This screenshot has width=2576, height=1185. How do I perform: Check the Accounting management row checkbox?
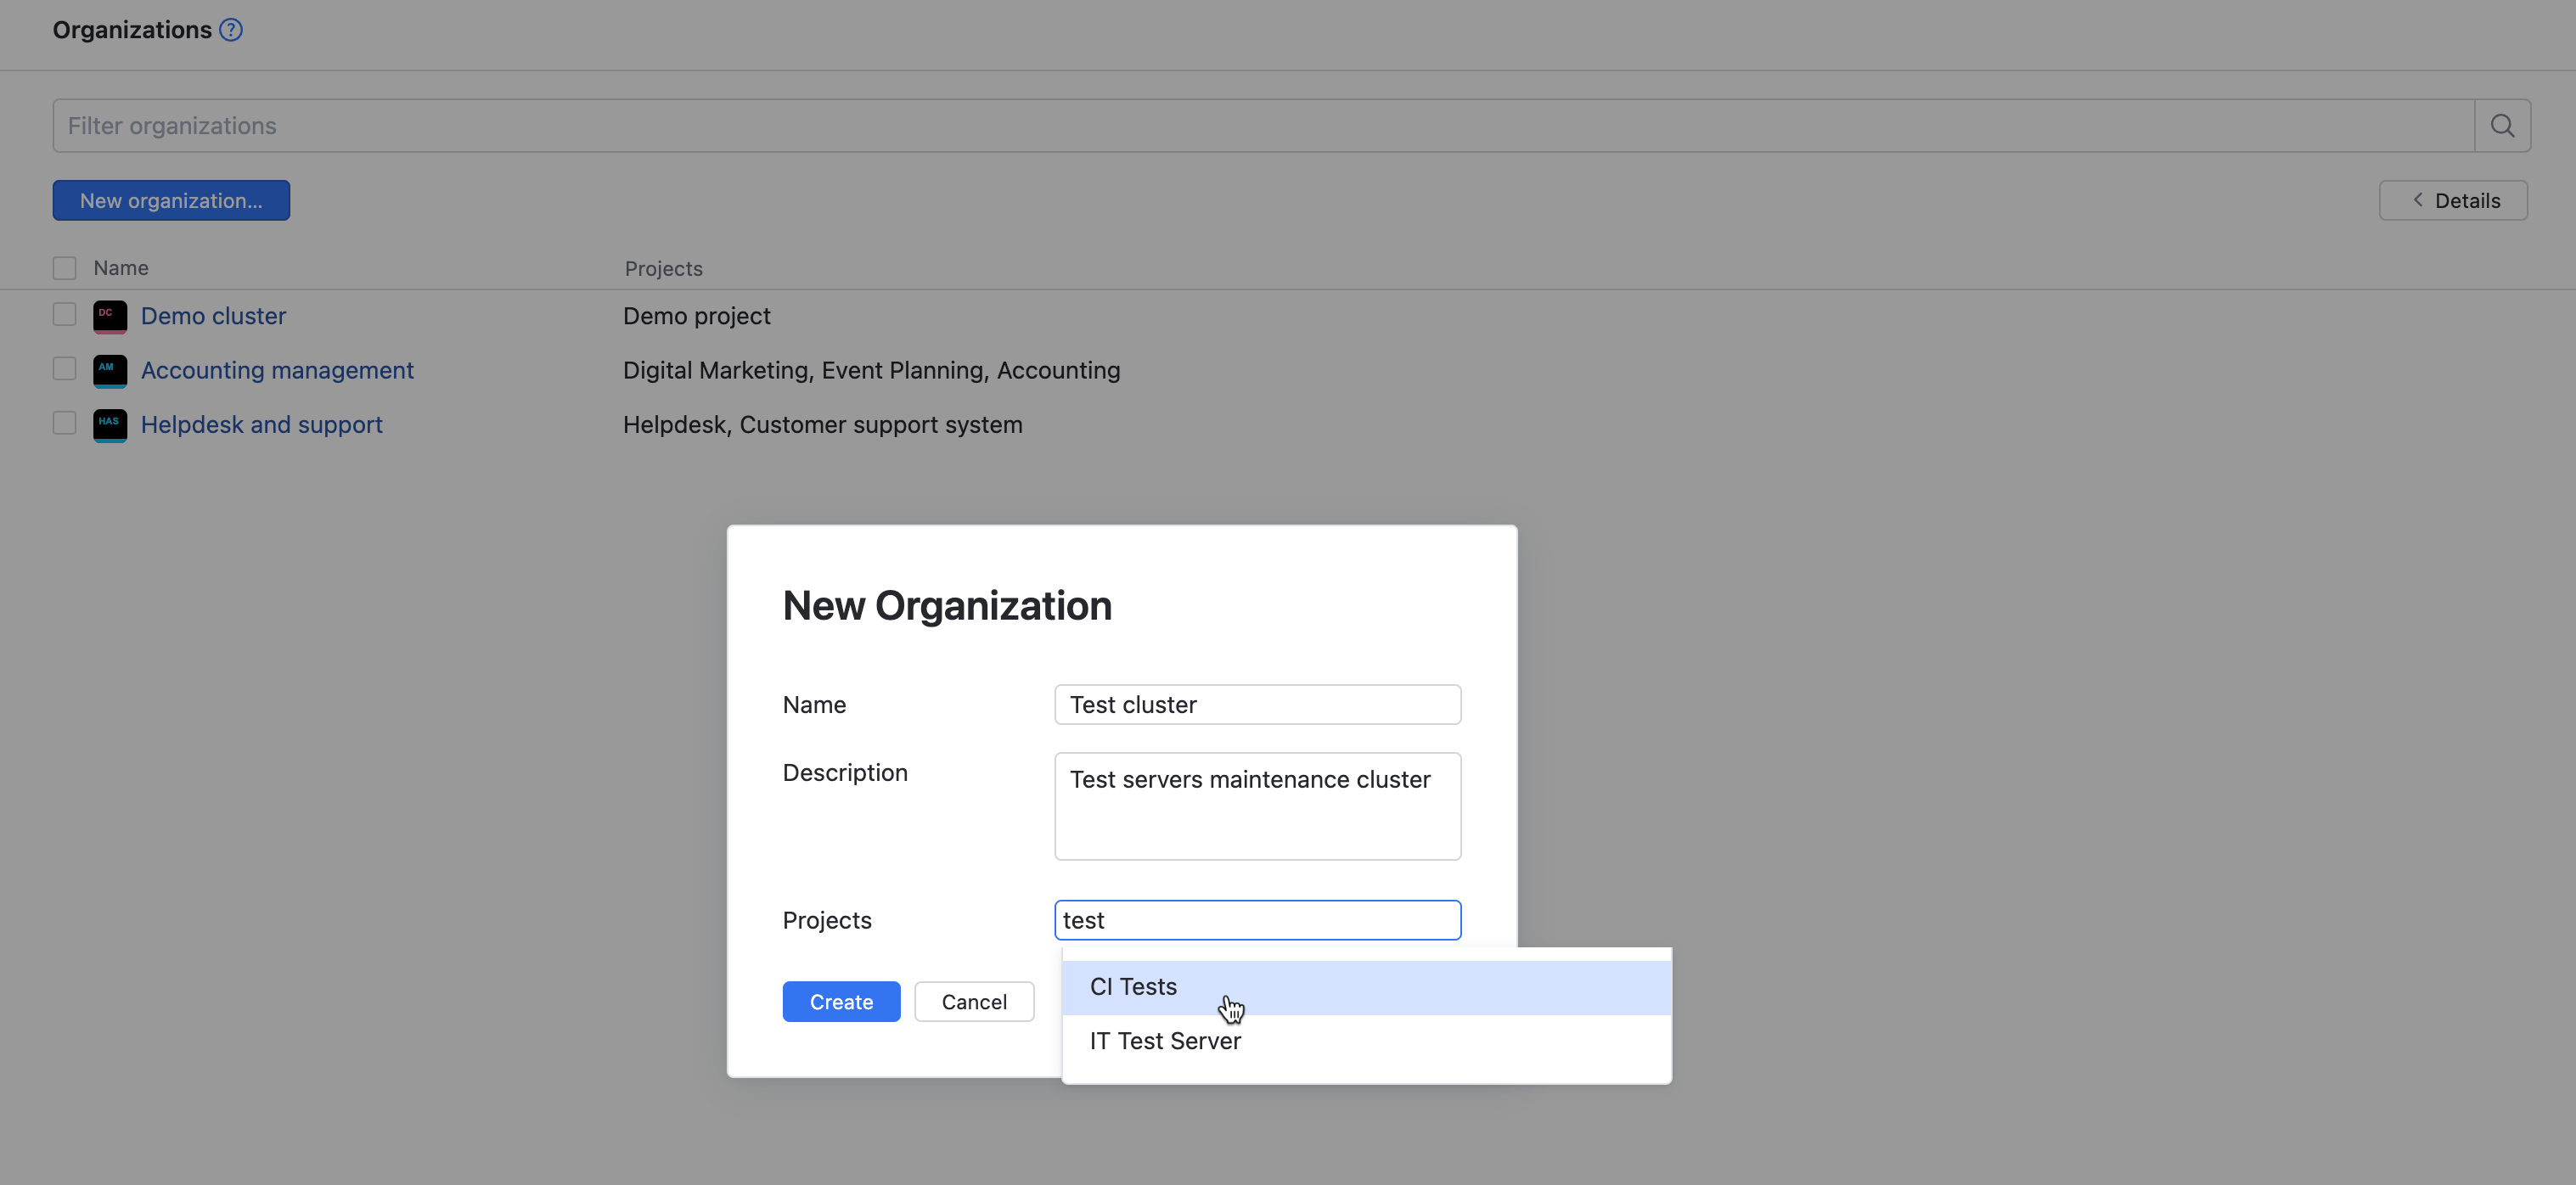click(x=64, y=368)
